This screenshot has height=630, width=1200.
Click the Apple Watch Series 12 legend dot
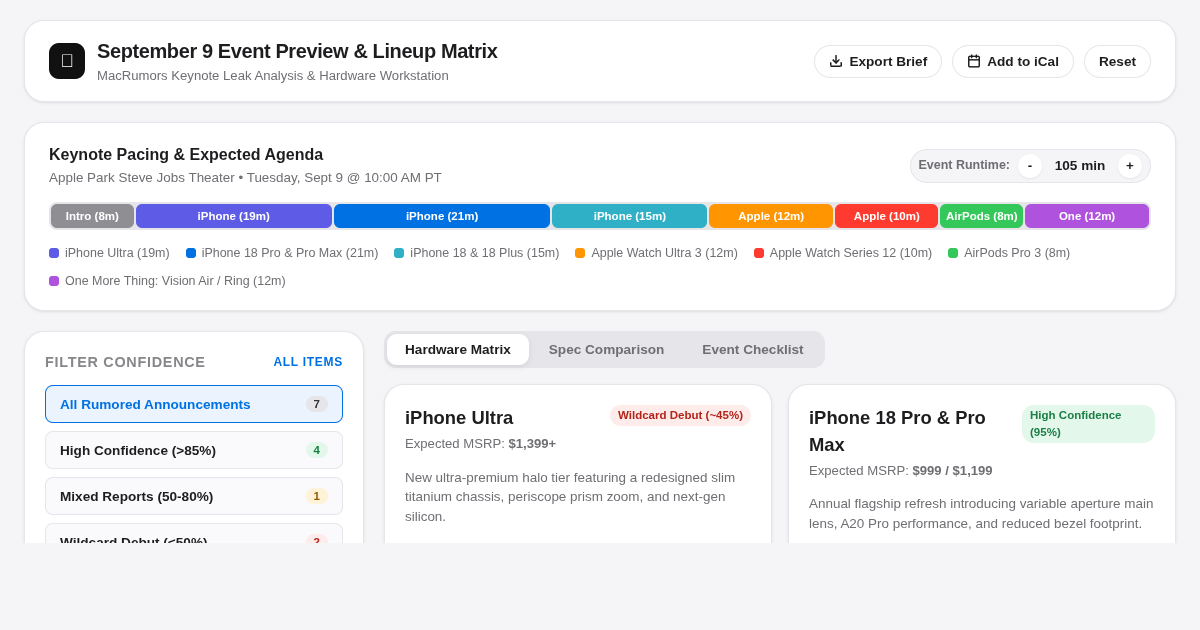[x=759, y=253]
